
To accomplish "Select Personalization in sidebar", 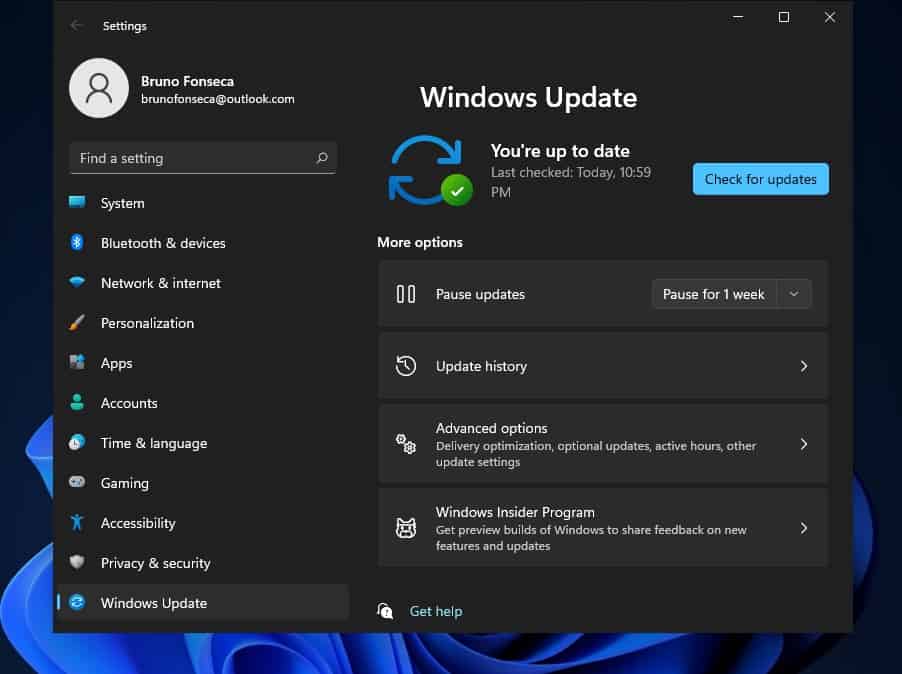I will pos(203,323).
